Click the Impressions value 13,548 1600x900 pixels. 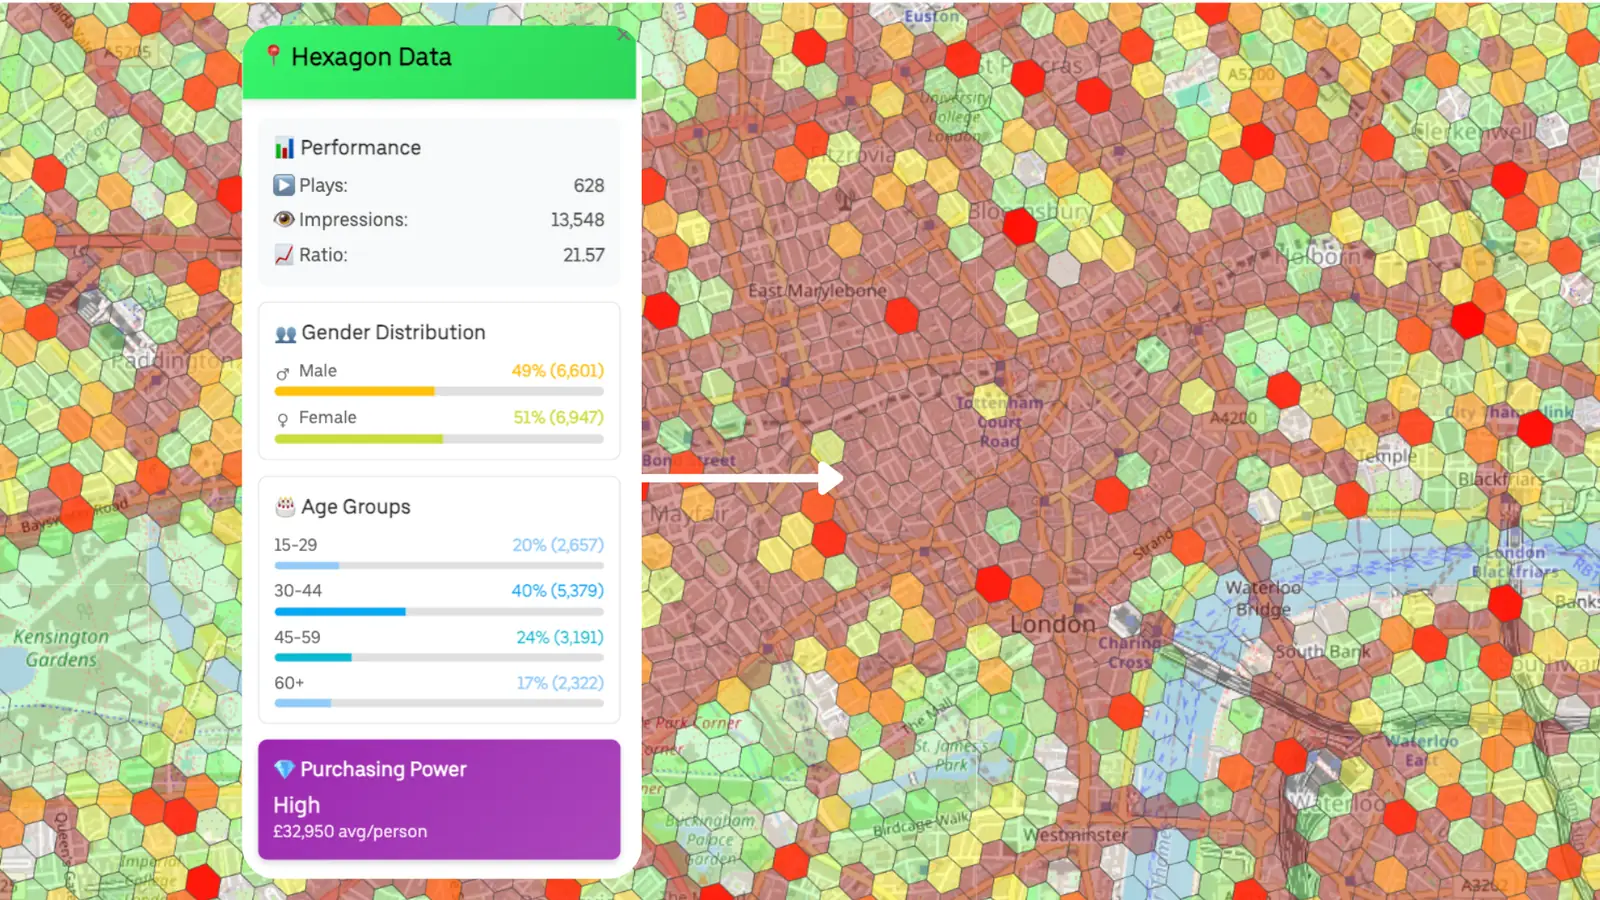tap(577, 219)
